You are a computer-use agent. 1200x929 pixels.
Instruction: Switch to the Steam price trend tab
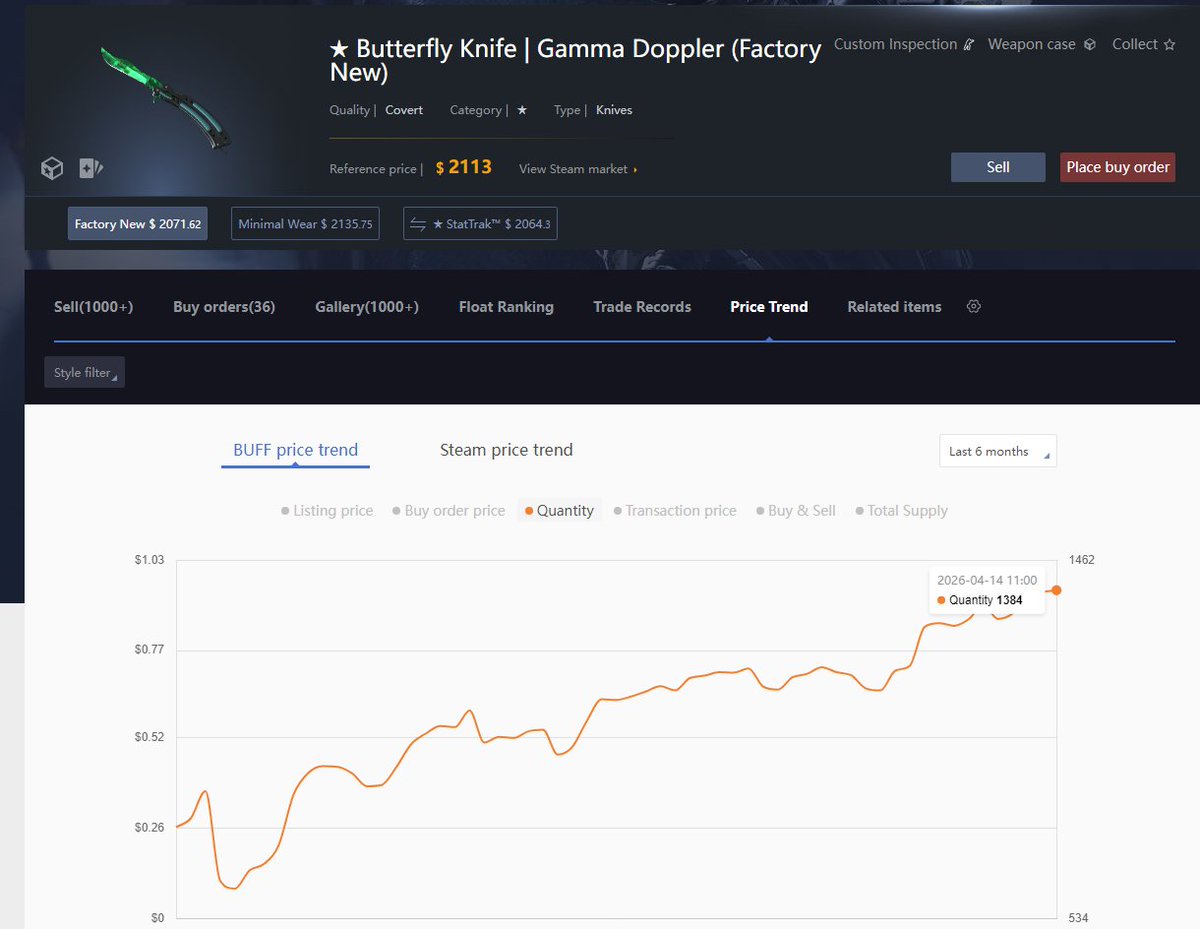click(x=505, y=450)
